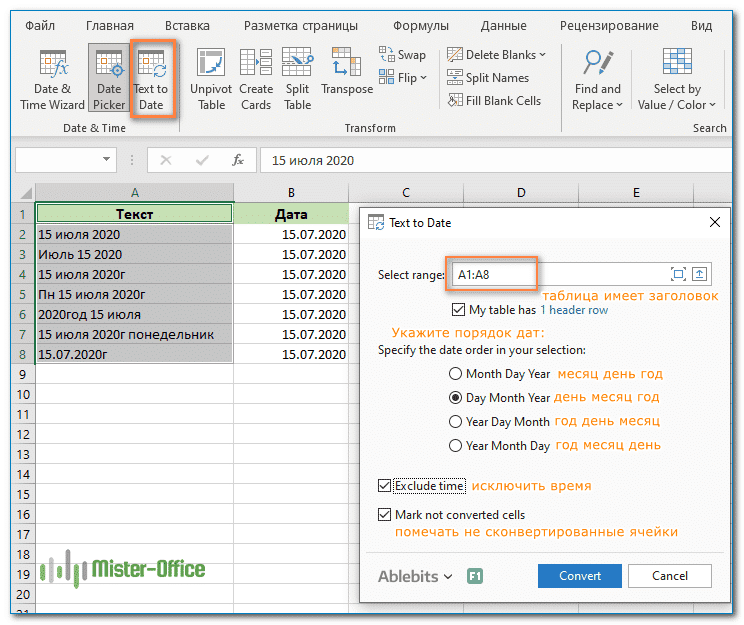Launch the Text to Date tool

(x=151, y=78)
